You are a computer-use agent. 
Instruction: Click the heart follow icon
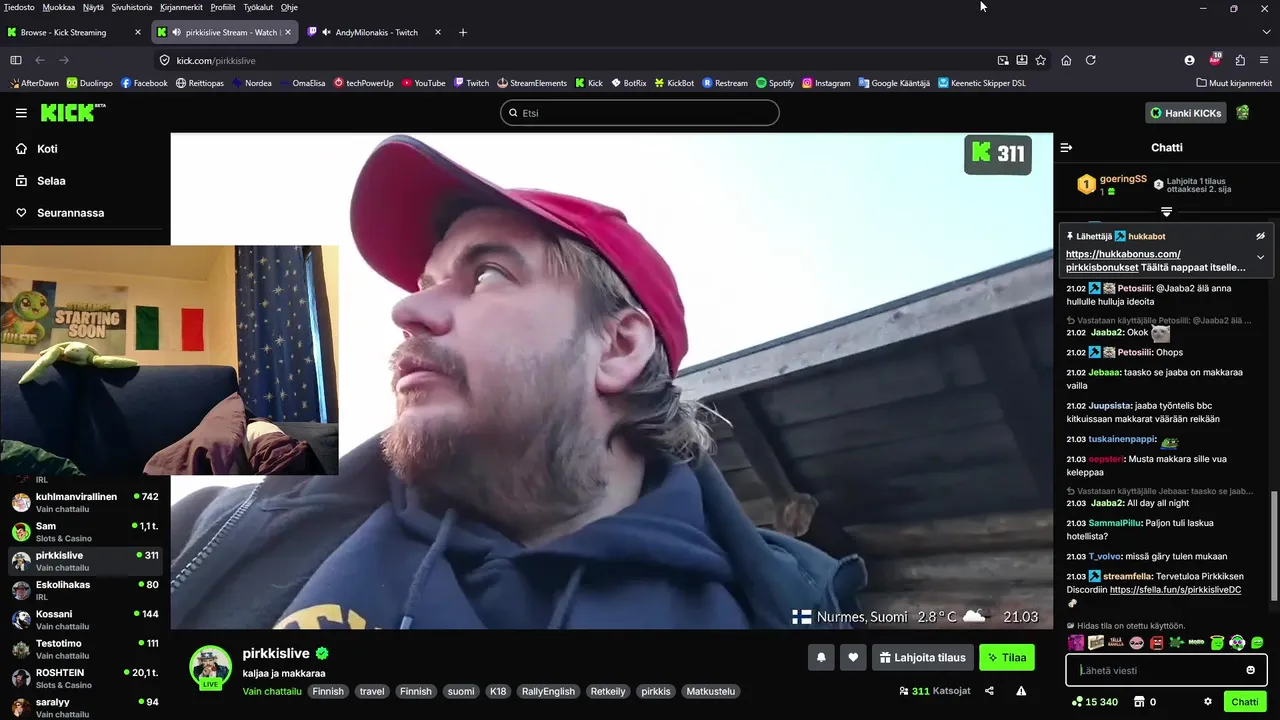tap(853, 657)
